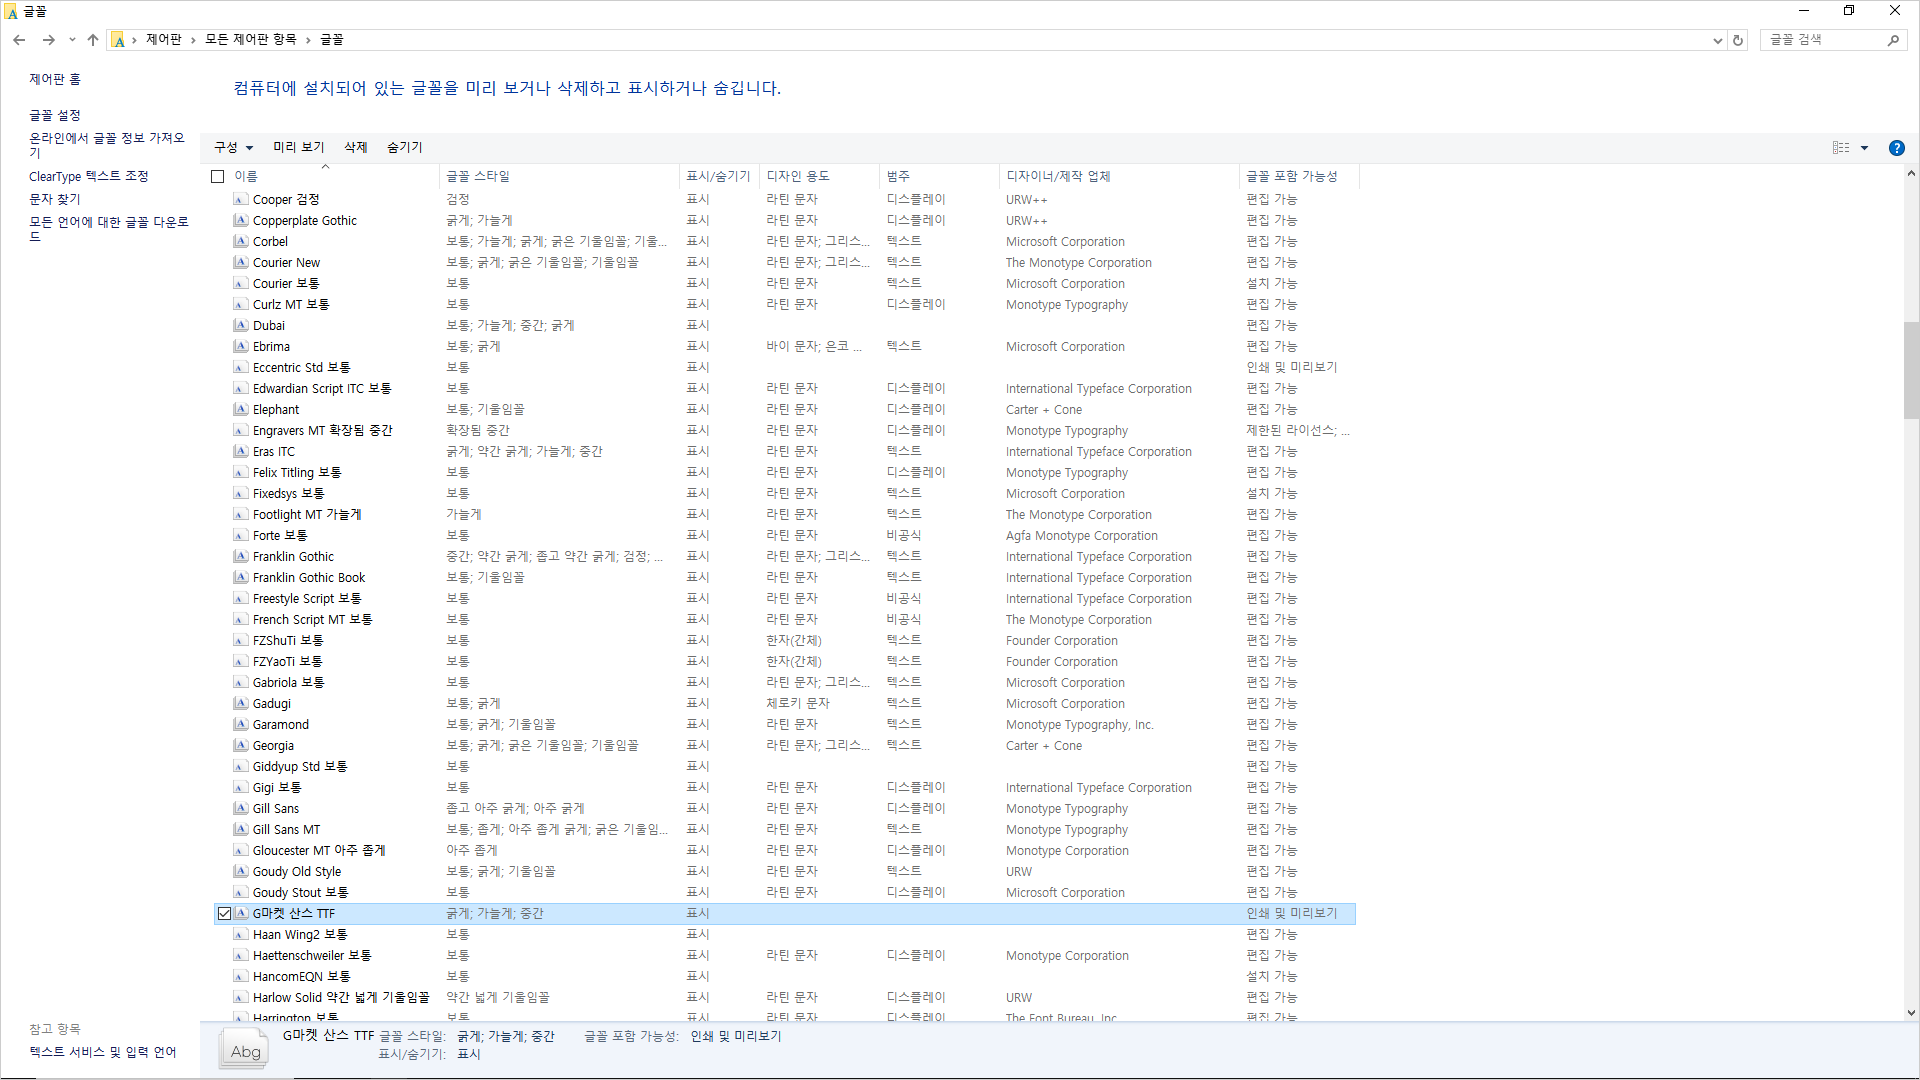Image resolution: width=1920 pixels, height=1080 pixels.
Task: Open the ClearType 텍스트 조정 link
Action: point(88,176)
